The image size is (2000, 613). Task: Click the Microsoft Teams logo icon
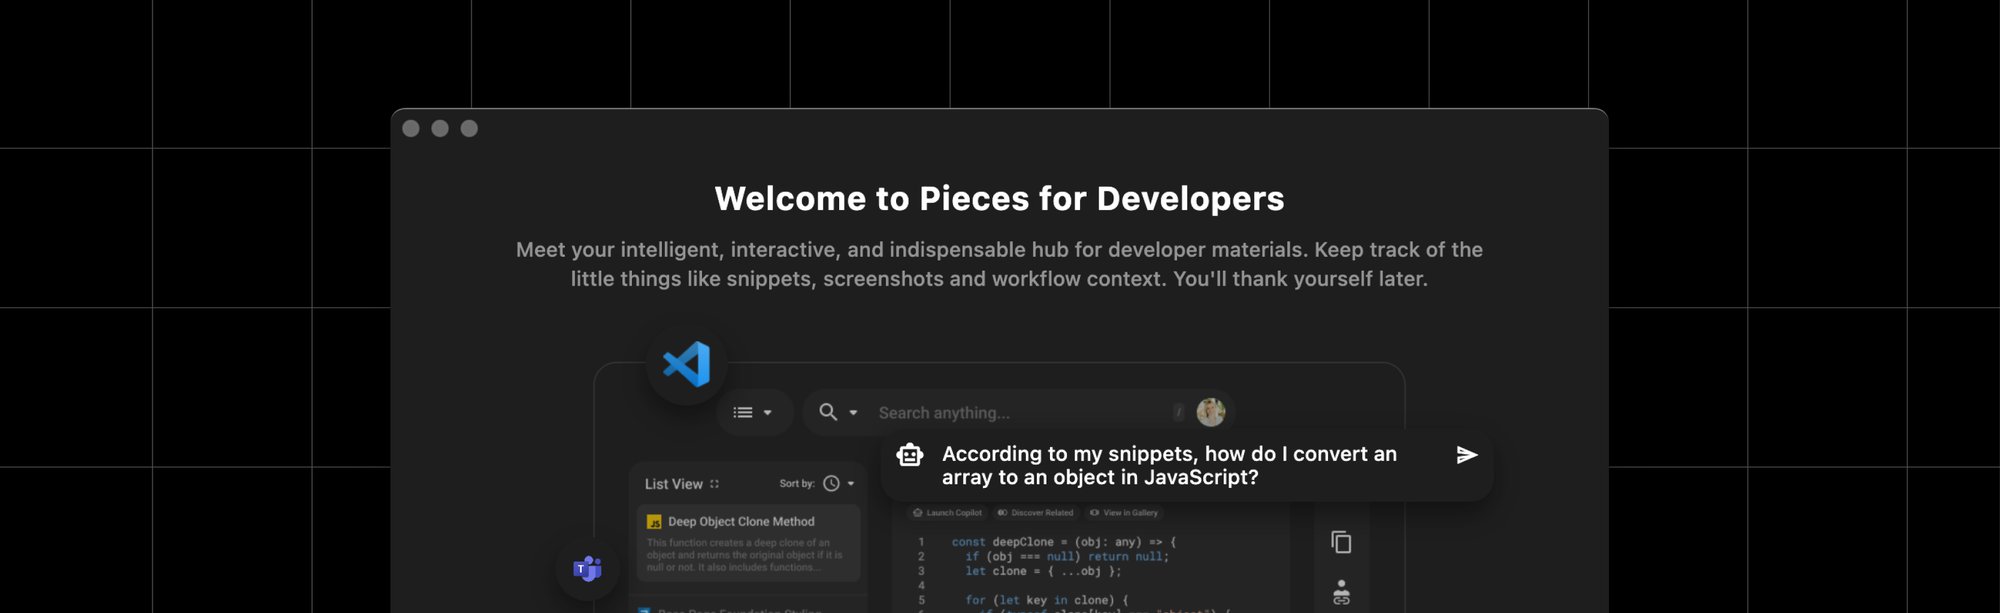587,569
